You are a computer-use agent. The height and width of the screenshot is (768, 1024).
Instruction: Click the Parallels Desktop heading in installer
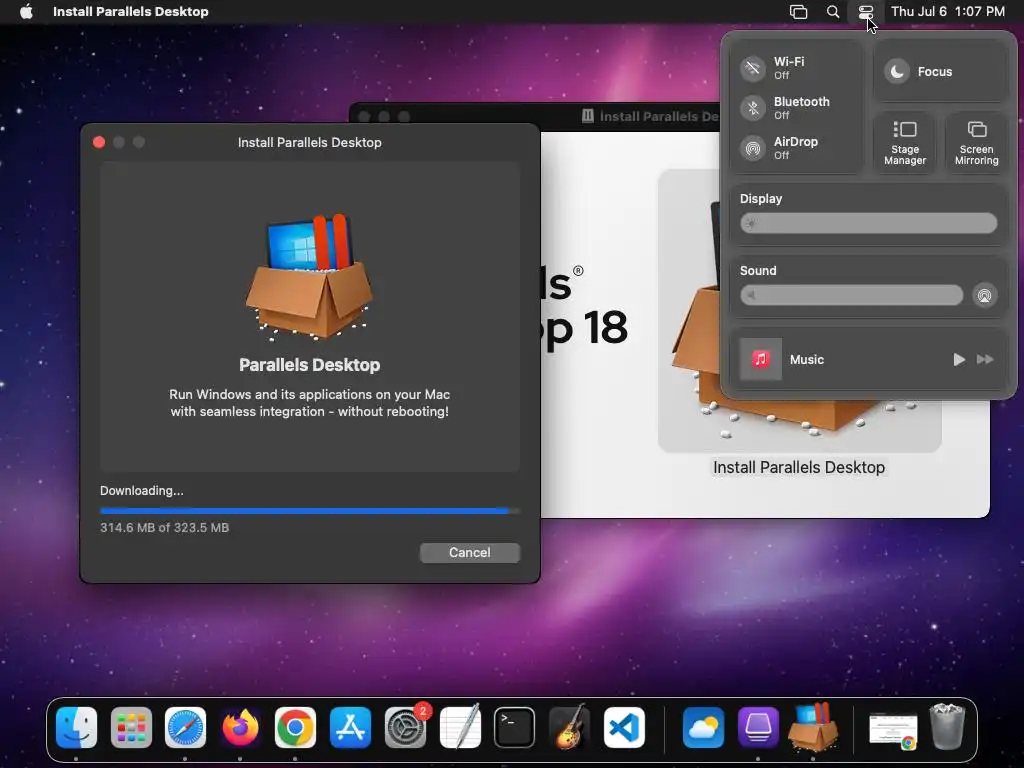[310, 364]
